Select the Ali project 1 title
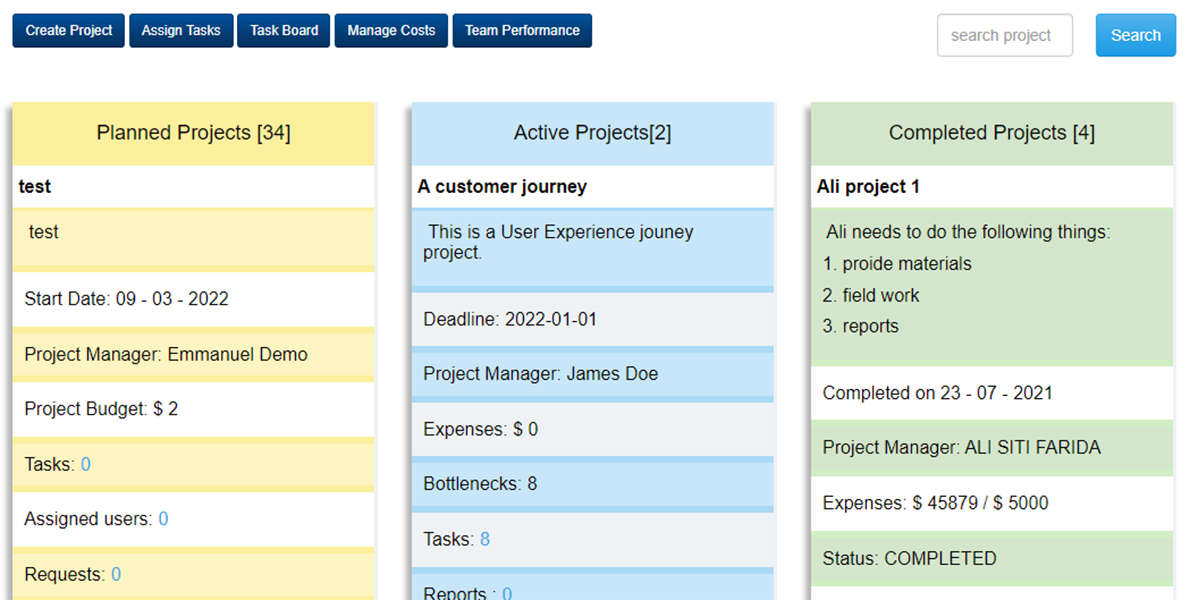Image resolution: width=1190 pixels, height=600 pixels. 868,186
